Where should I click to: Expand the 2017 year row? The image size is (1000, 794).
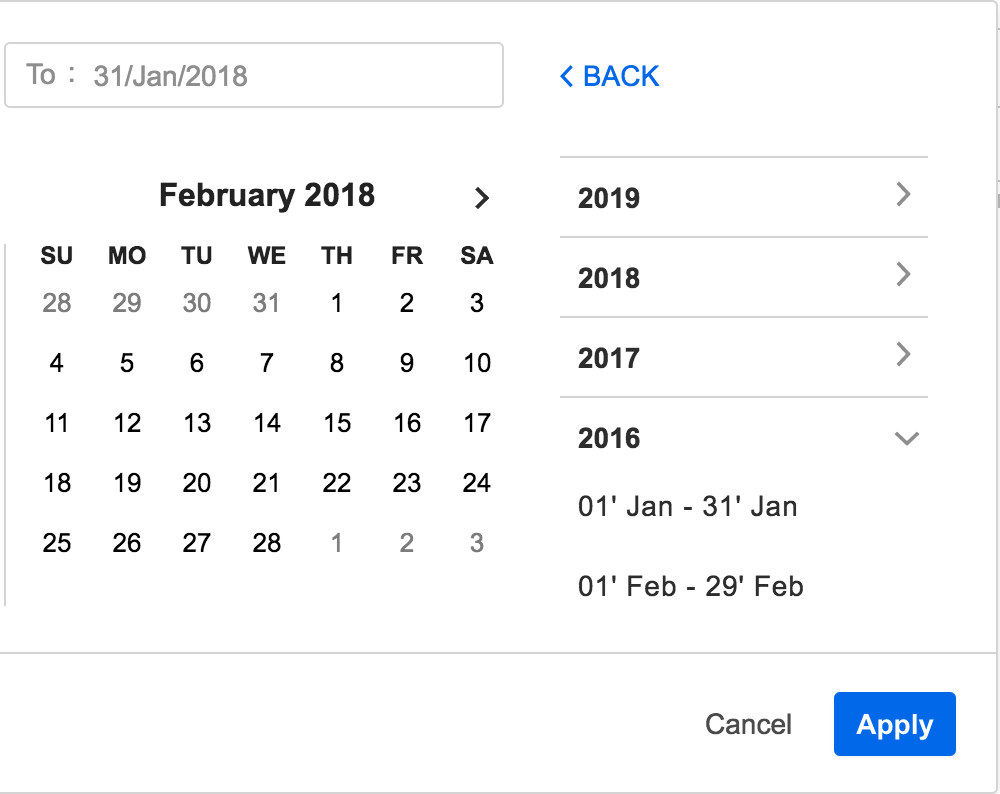[x=743, y=357]
